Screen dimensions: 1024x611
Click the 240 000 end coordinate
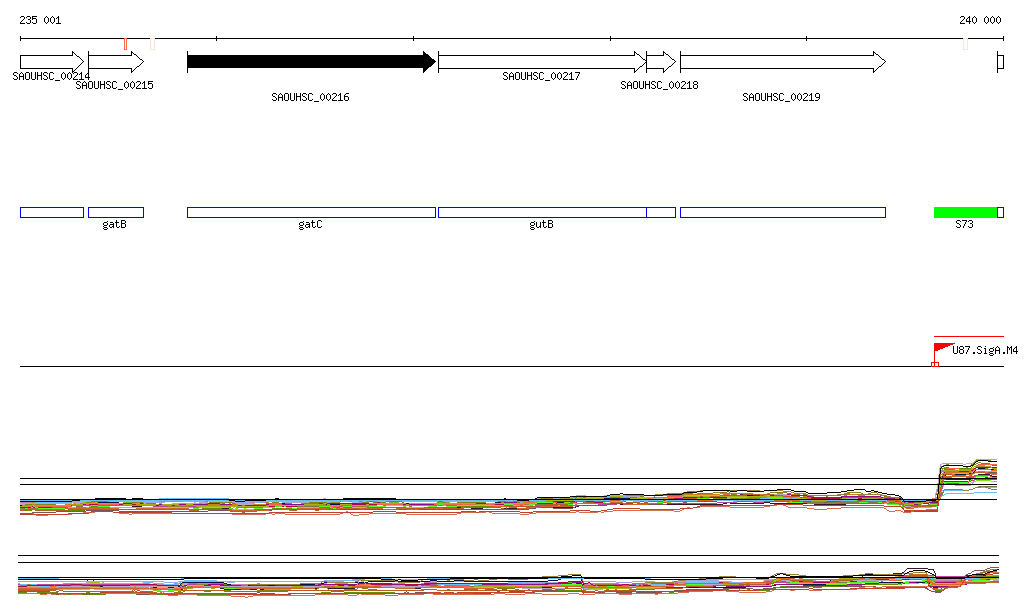point(980,20)
